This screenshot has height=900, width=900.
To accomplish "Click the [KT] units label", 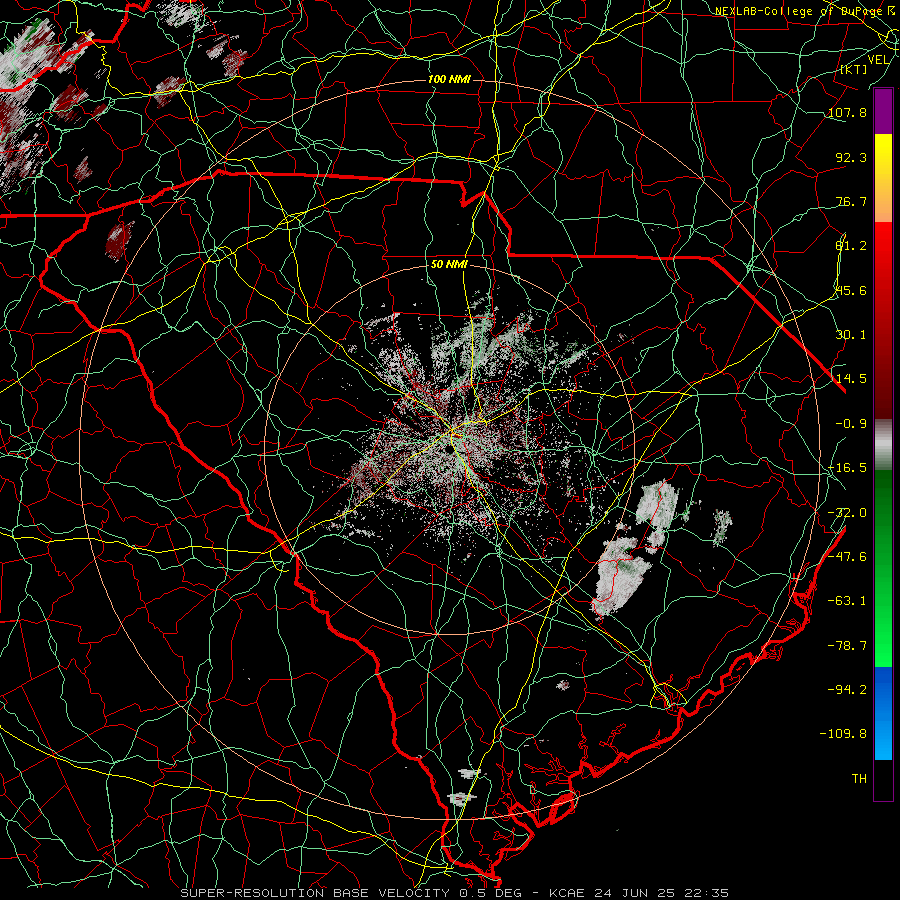I will [853, 69].
